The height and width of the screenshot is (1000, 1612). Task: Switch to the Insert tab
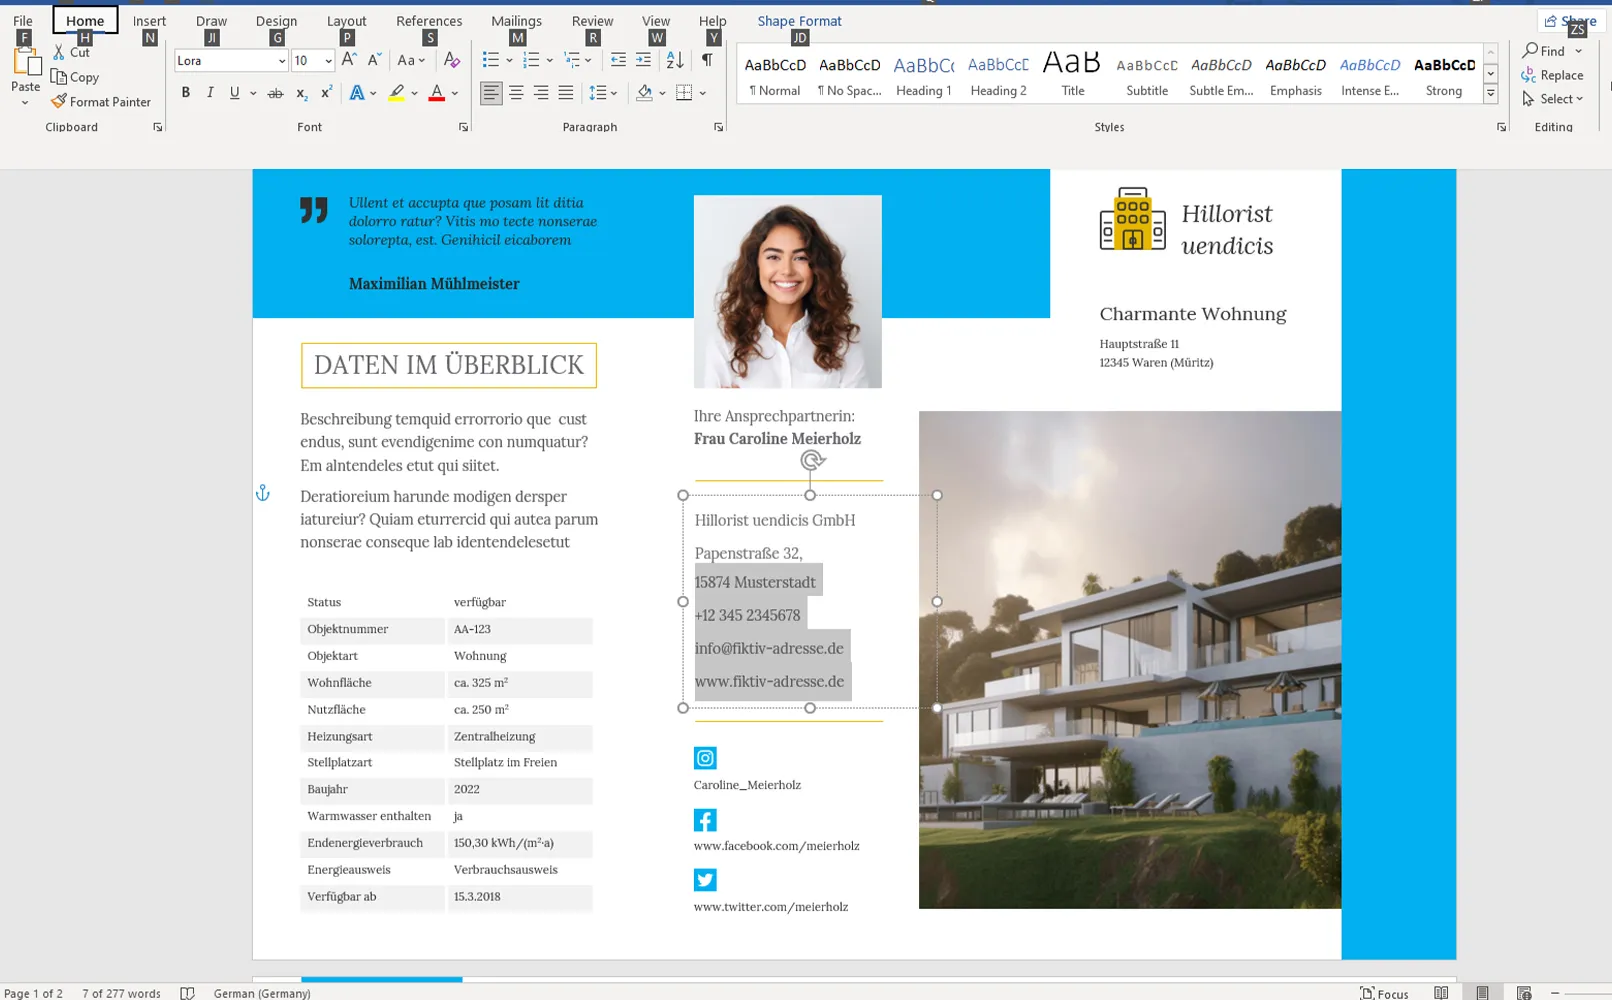tap(149, 20)
